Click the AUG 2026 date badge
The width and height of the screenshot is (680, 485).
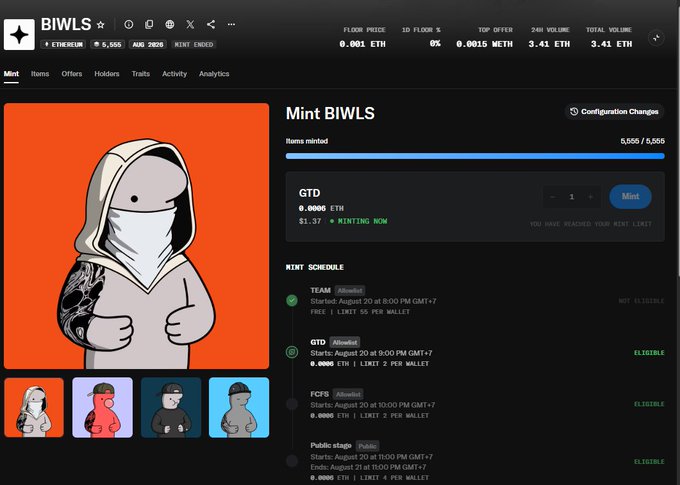coord(147,44)
